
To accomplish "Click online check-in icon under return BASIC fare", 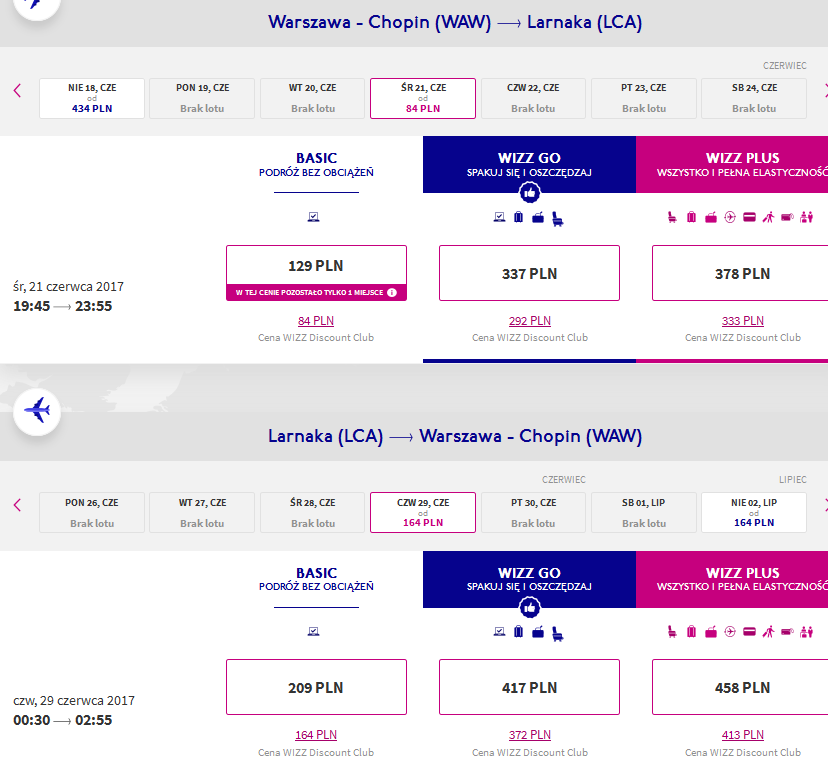I will [x=314, y=631].
